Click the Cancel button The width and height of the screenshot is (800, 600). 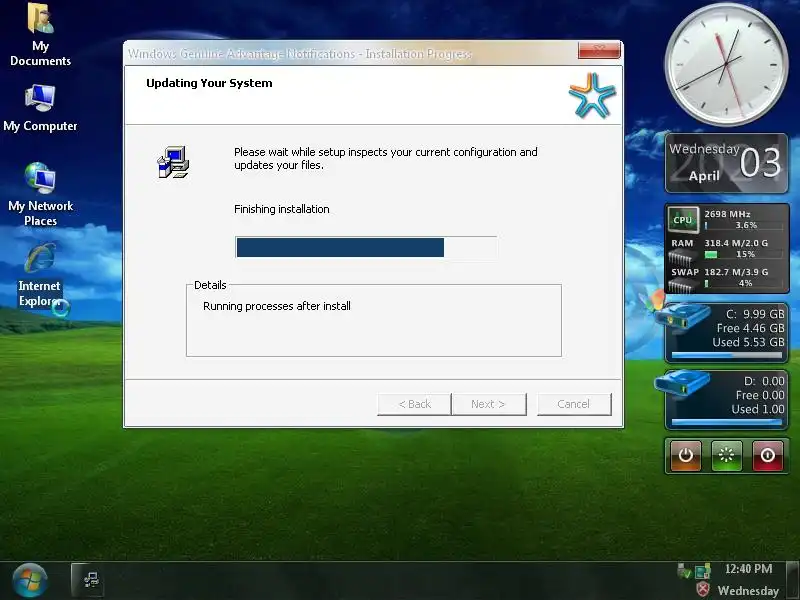pos(574,404)
